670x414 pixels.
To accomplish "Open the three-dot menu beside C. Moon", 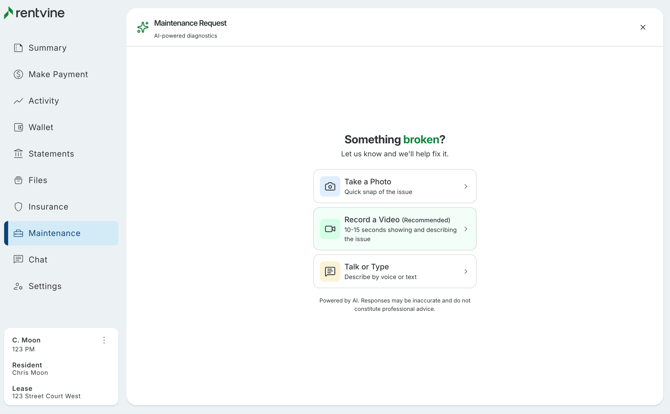I will [x=104, y=341].
